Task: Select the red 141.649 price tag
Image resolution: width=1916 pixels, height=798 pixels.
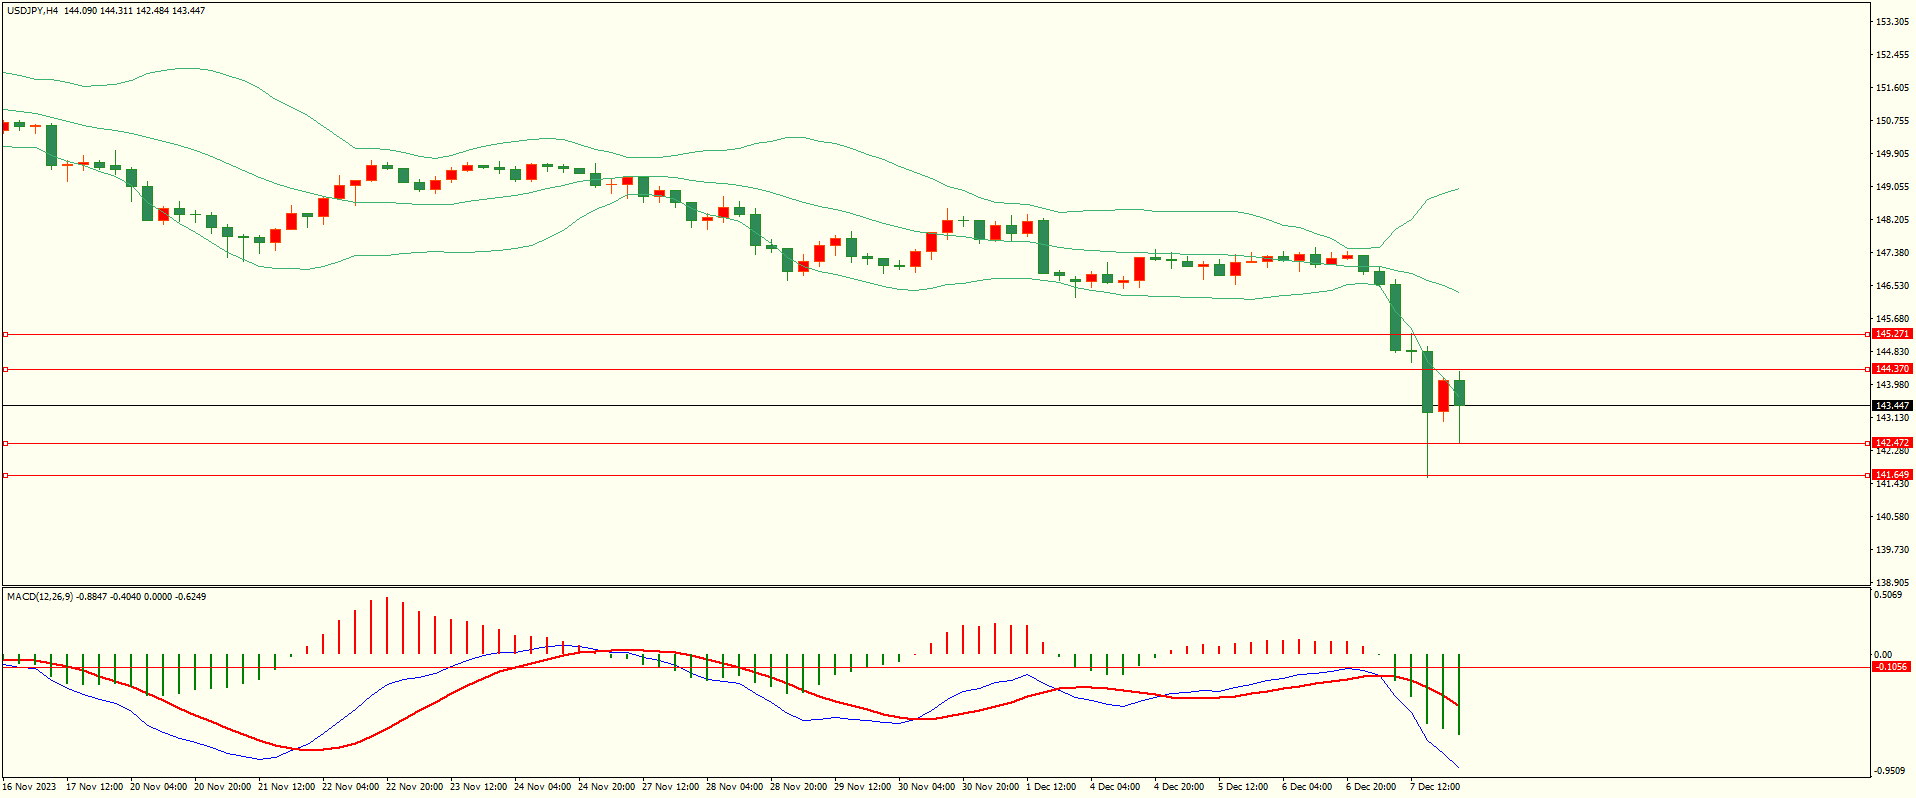Action: click(1892, 475)
